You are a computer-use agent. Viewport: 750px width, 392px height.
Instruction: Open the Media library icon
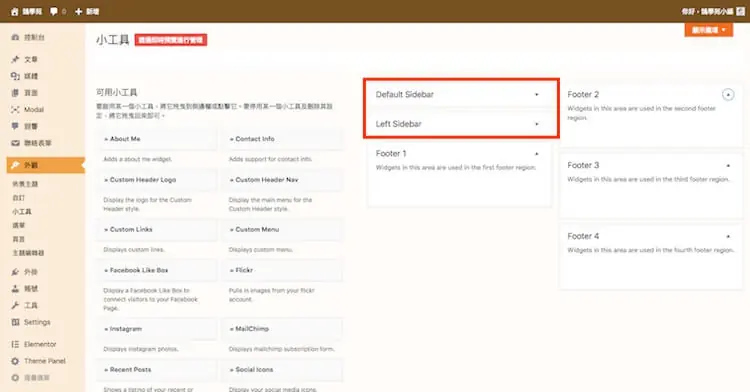(15, 76)
